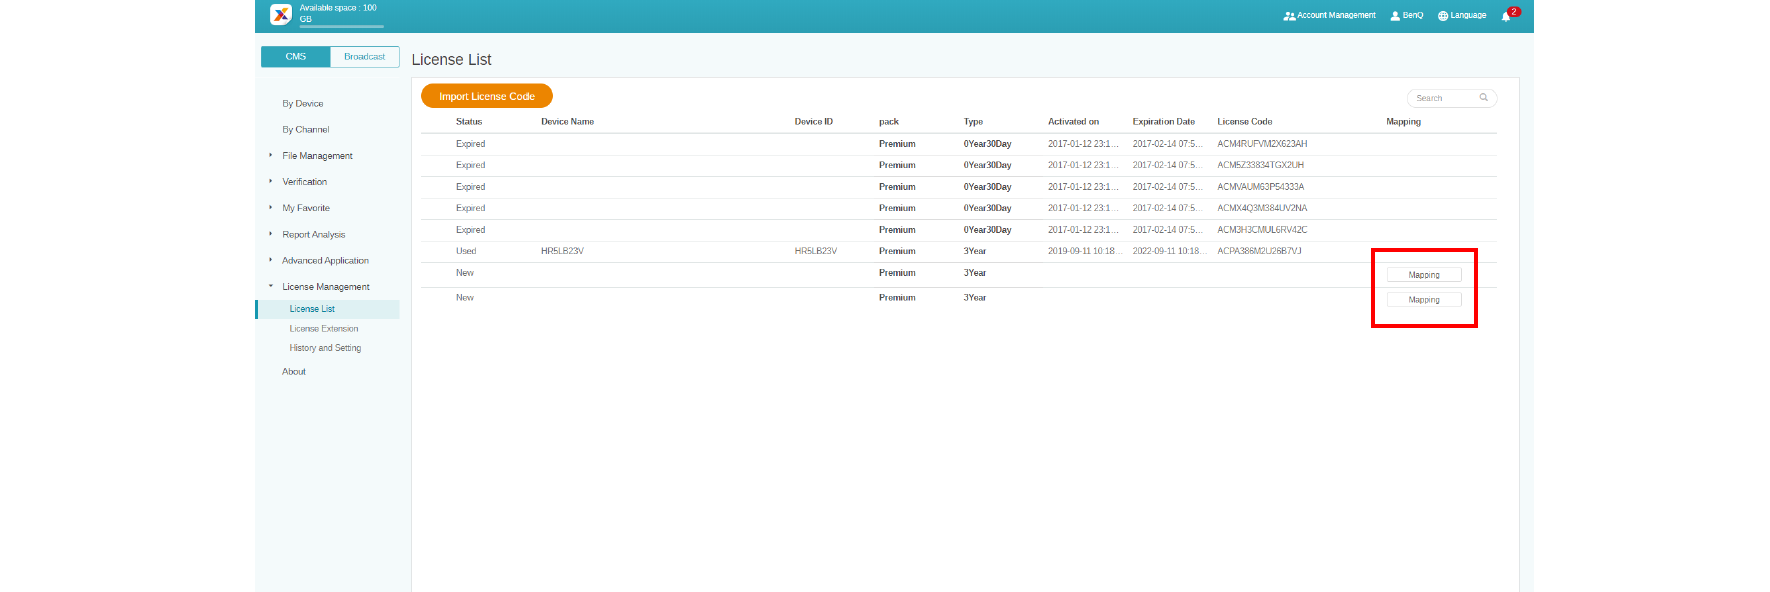The image size is (1770, 592).
Task: Expand the Advanced Application section
Action: 271,260
